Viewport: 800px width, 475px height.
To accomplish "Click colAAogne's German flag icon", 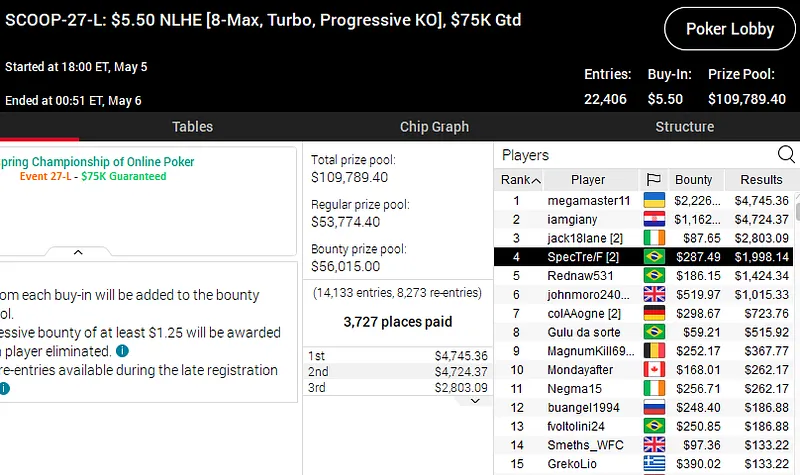I will point(655,313).
